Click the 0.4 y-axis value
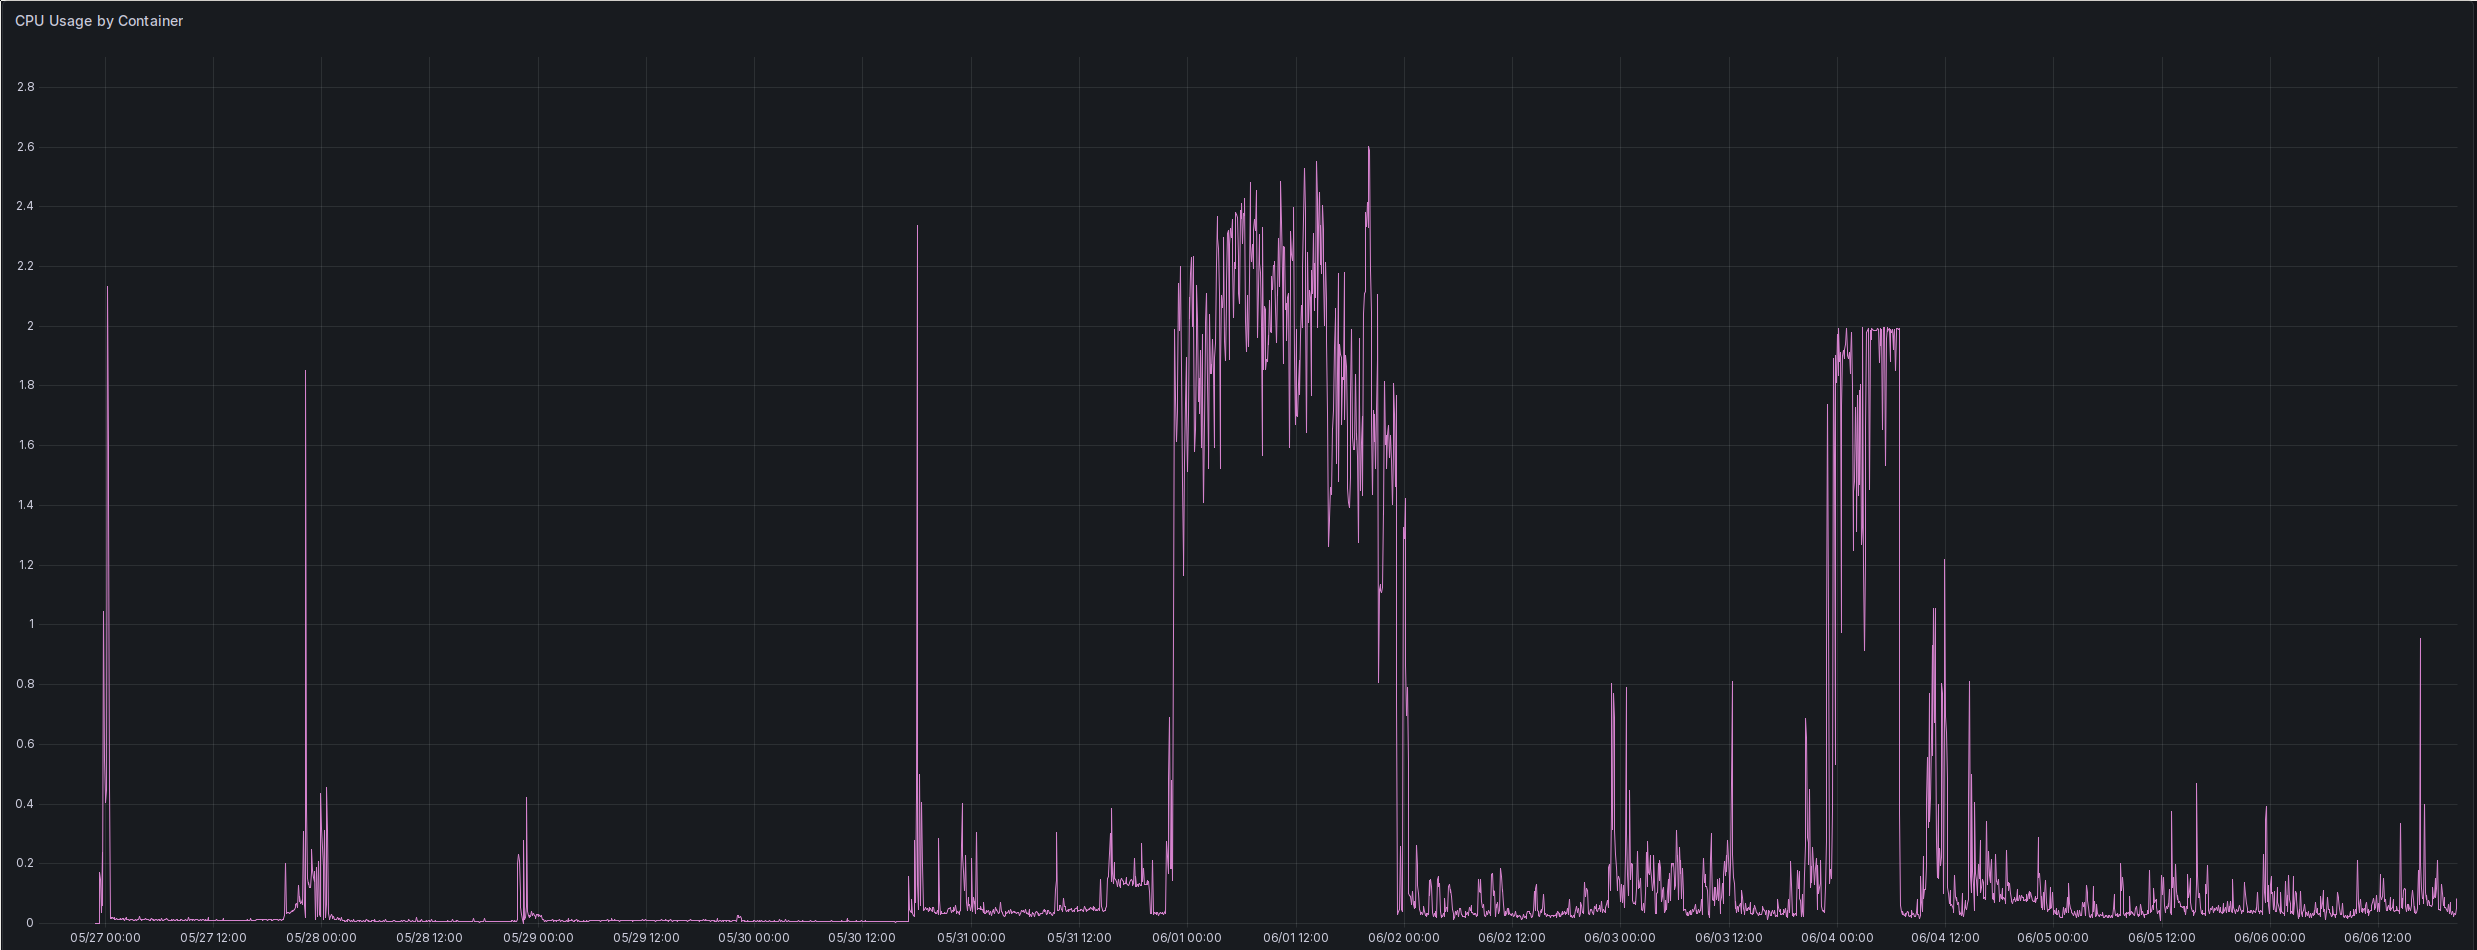Viewport: 2477px width, 950px height. pyautogui.click(x=25, y=804)
